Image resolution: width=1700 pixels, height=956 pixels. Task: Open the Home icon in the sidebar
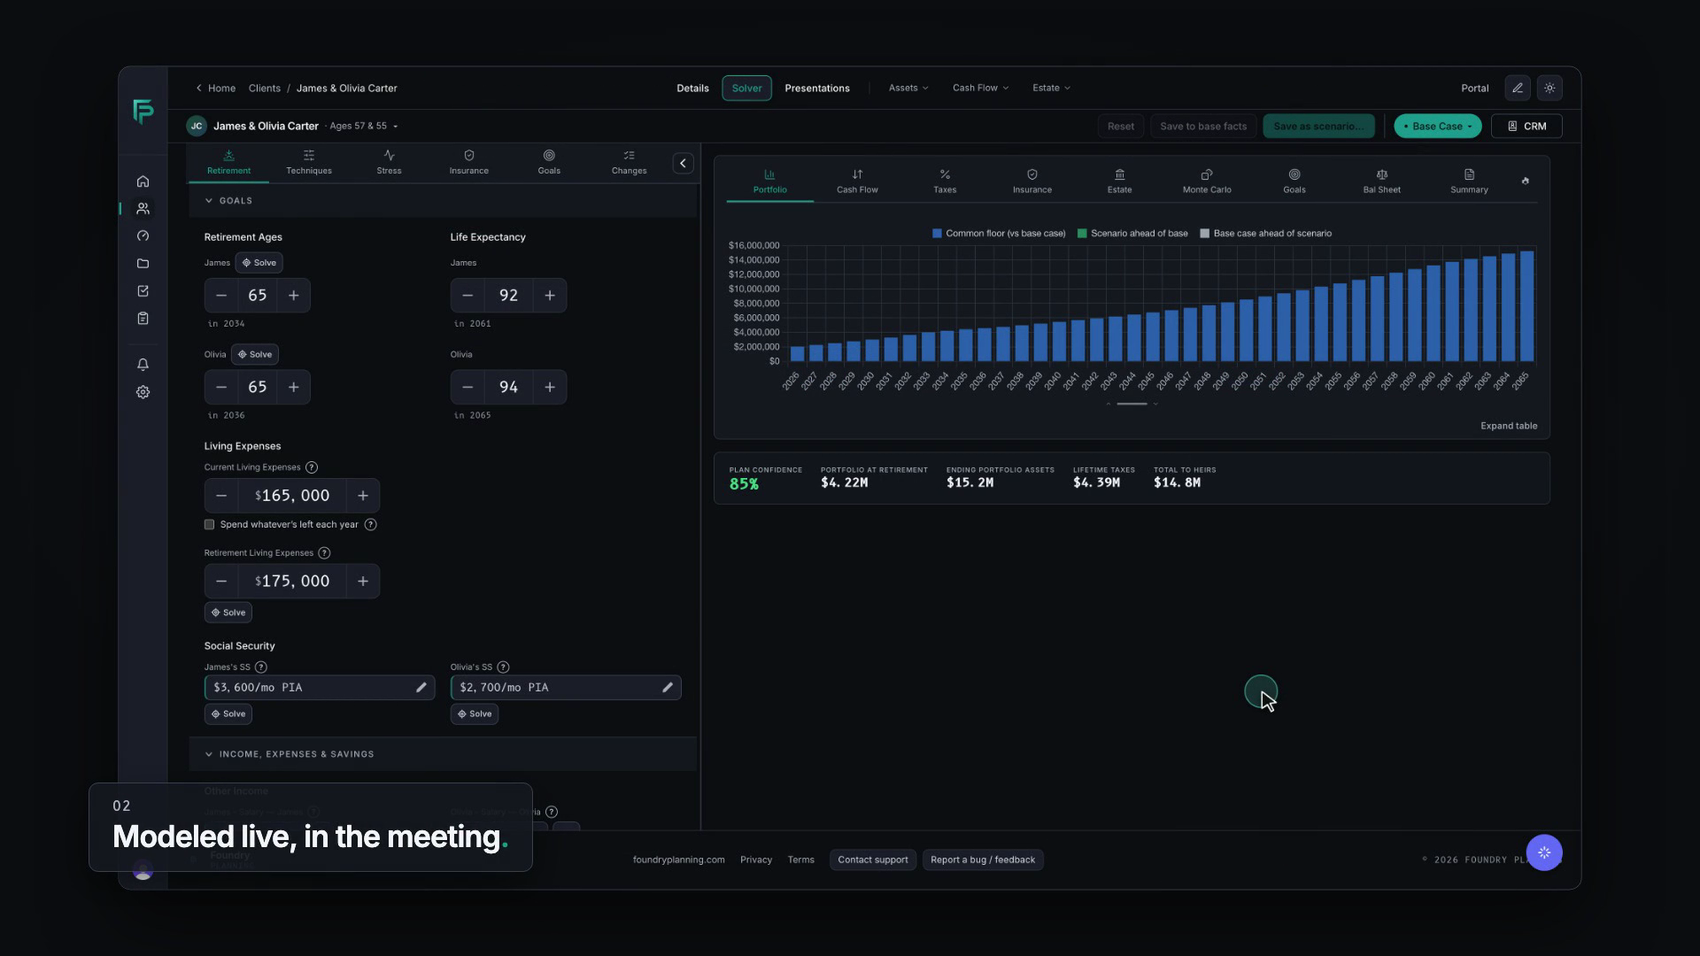point(143,181)
